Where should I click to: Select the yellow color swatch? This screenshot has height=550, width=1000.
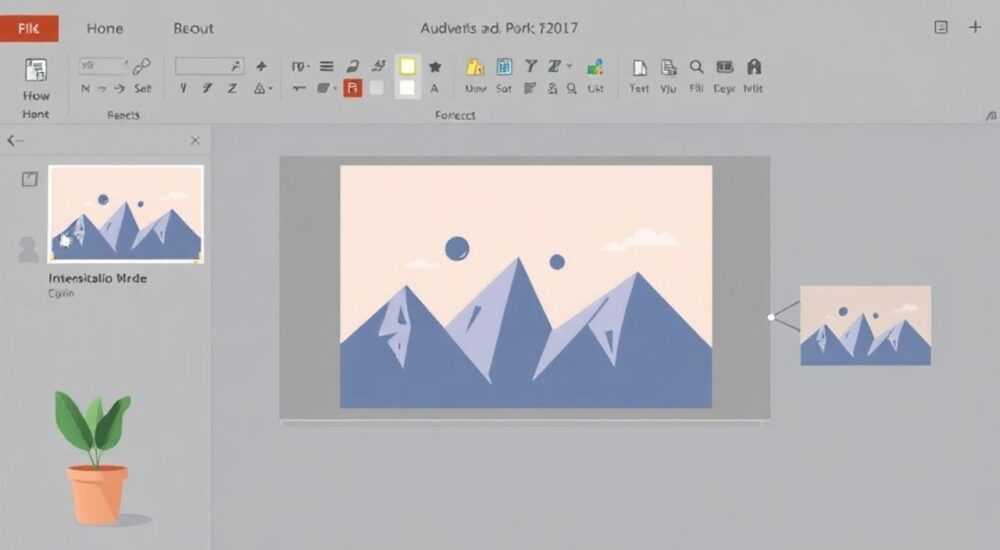click(x=407, y=66)
